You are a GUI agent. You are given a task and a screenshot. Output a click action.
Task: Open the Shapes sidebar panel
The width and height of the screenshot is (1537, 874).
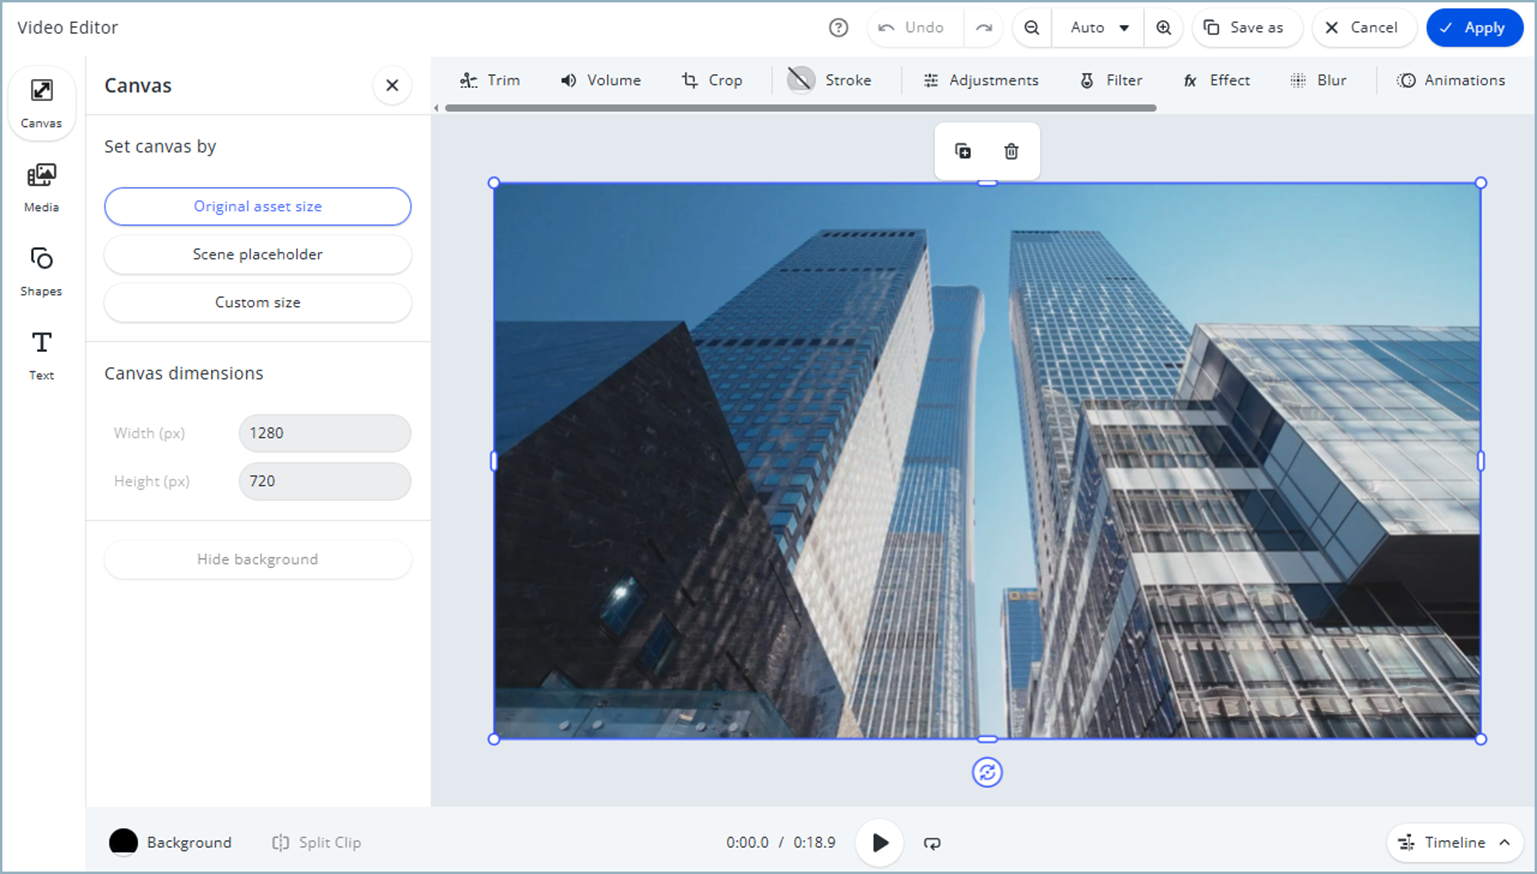[x=41, y=270]
